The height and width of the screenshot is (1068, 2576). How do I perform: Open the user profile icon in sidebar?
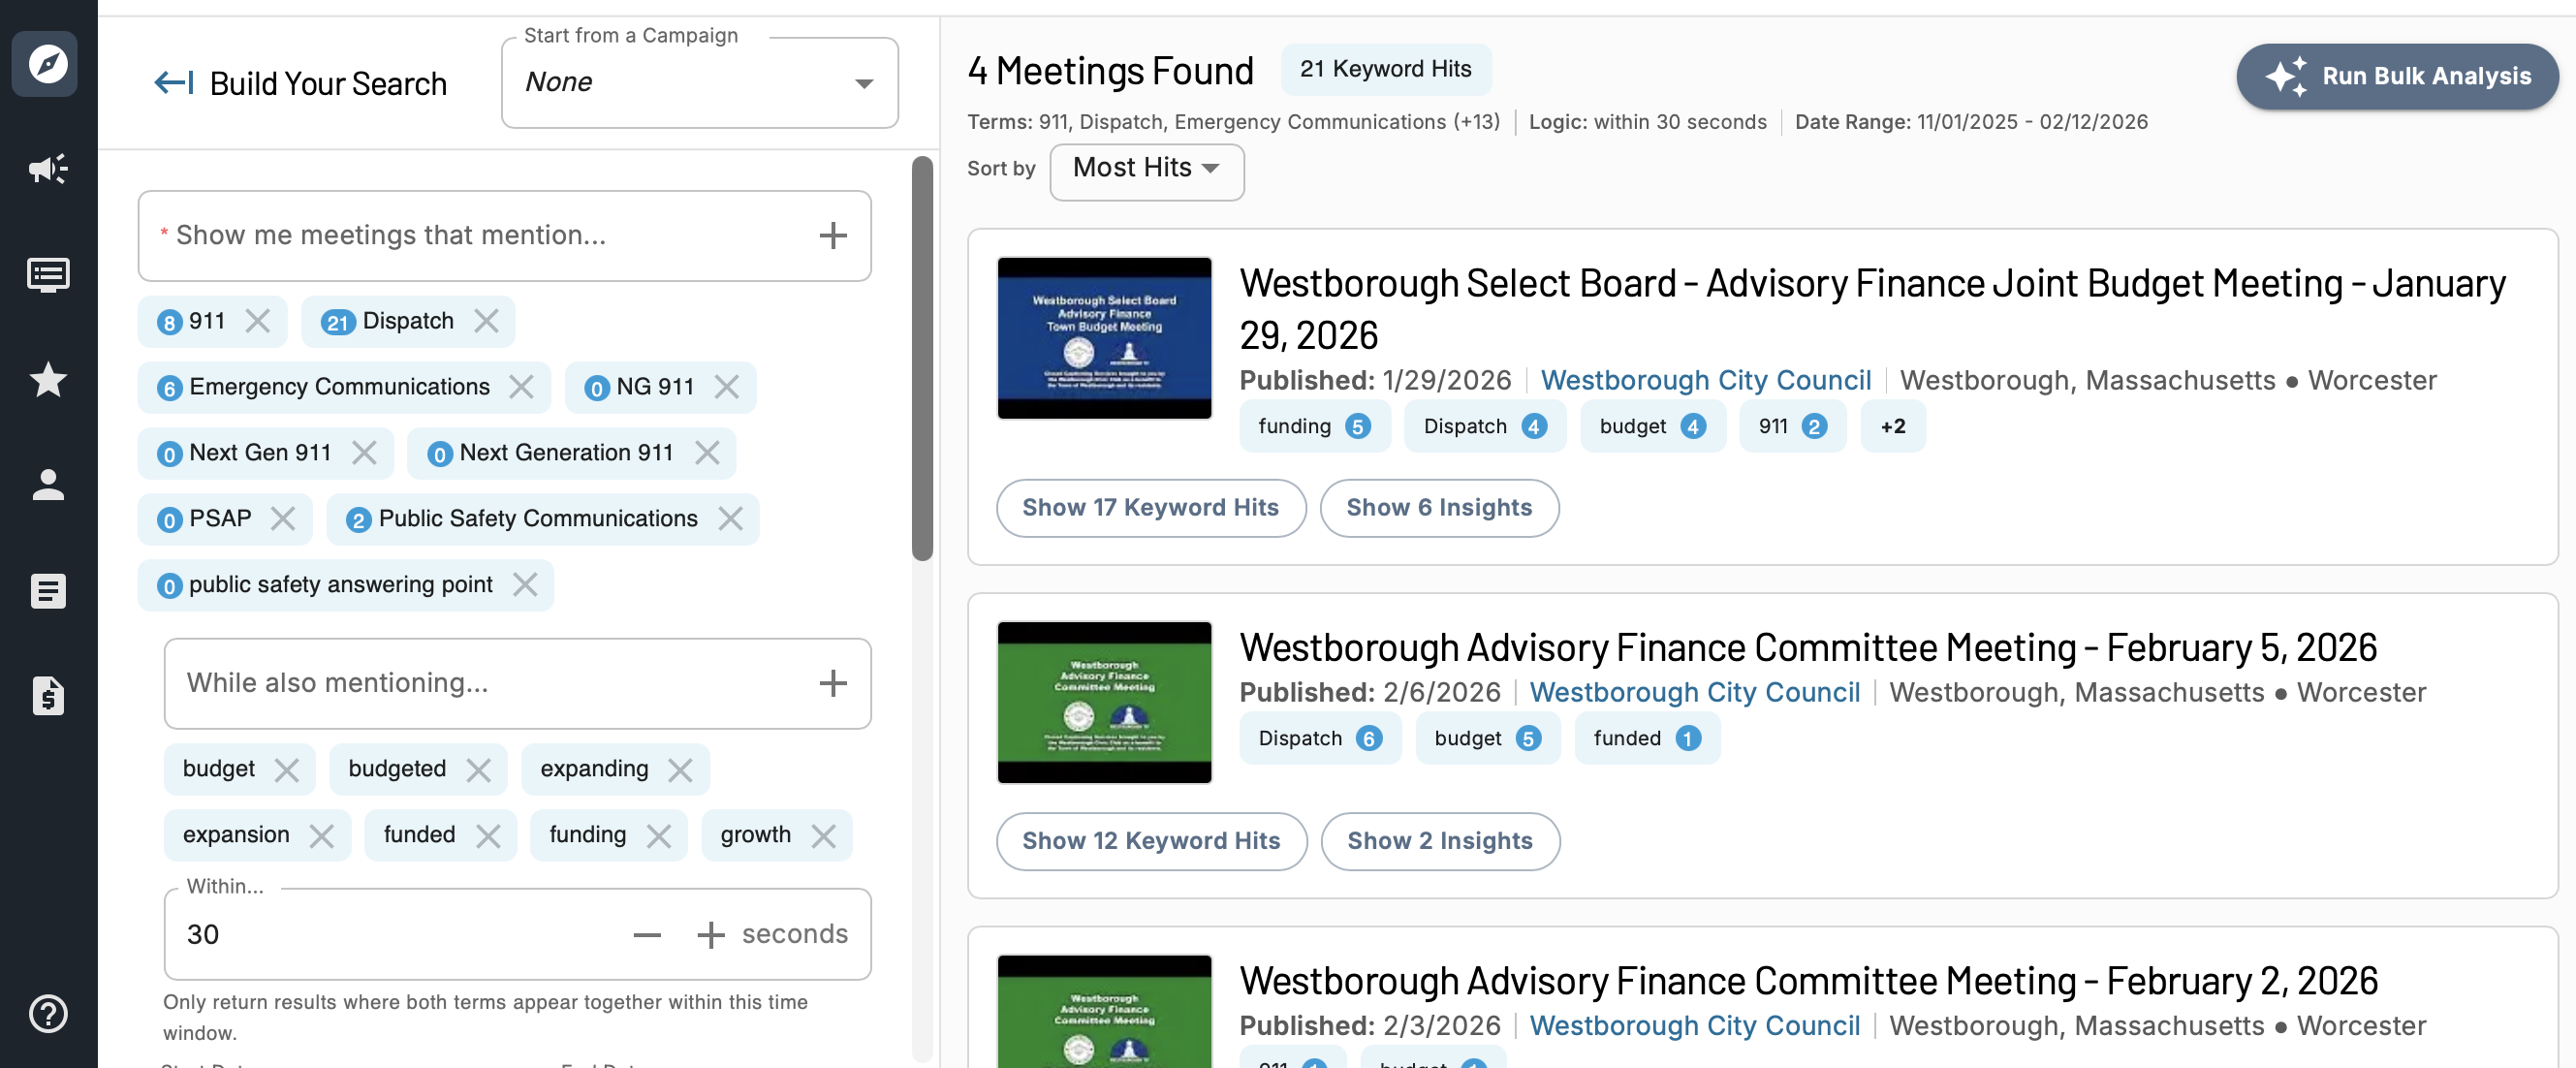click(x=47, y=485)
